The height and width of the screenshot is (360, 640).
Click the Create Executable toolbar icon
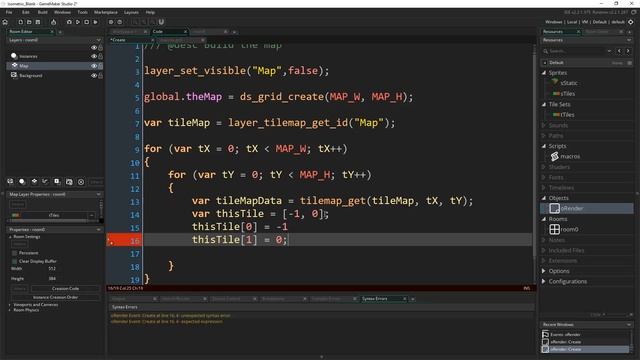(53, 22)
